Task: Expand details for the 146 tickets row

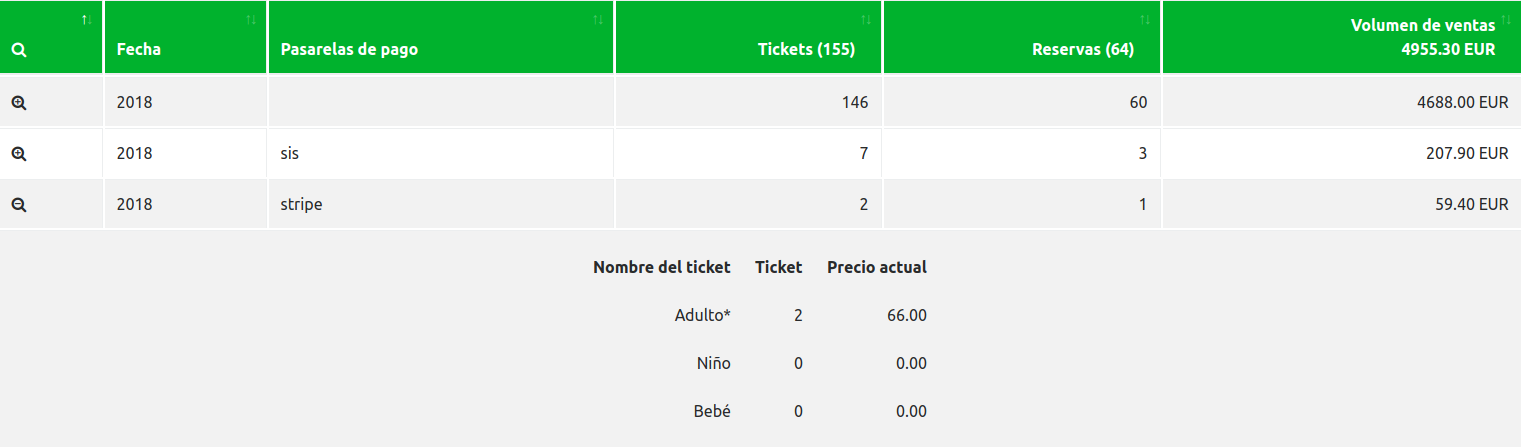Action: pyautogui.click(x=18, y=102)
